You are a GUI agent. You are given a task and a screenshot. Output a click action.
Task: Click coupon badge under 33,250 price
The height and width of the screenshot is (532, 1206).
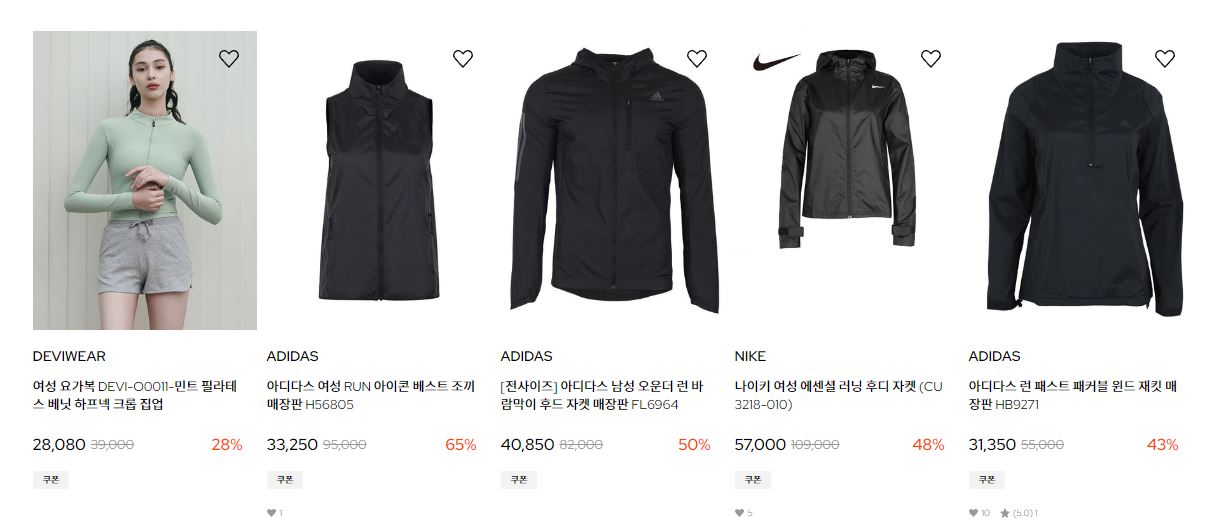(x=285, y=480)
